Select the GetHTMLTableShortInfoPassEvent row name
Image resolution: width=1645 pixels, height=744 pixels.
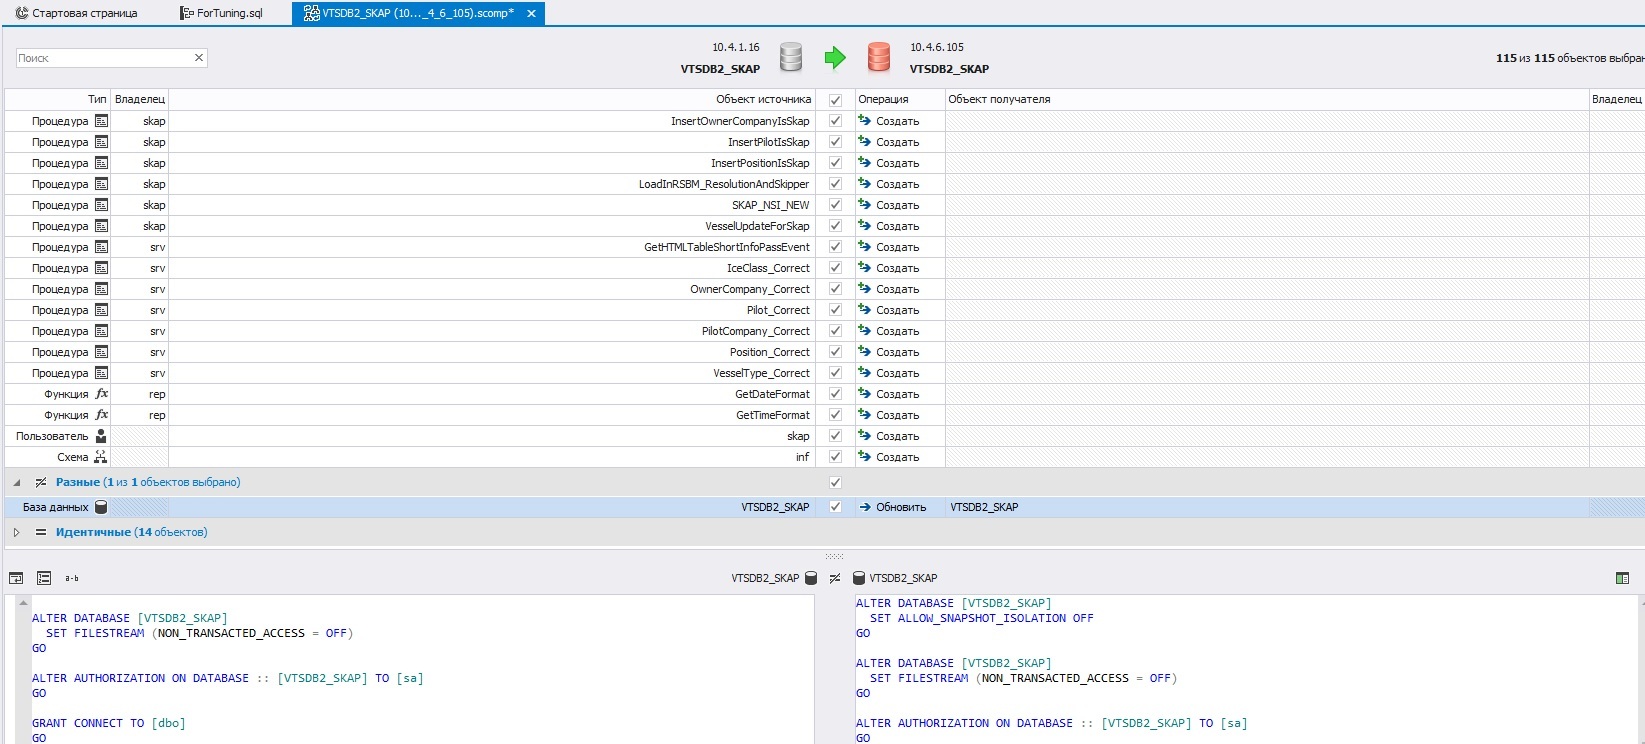click(726, 247)
